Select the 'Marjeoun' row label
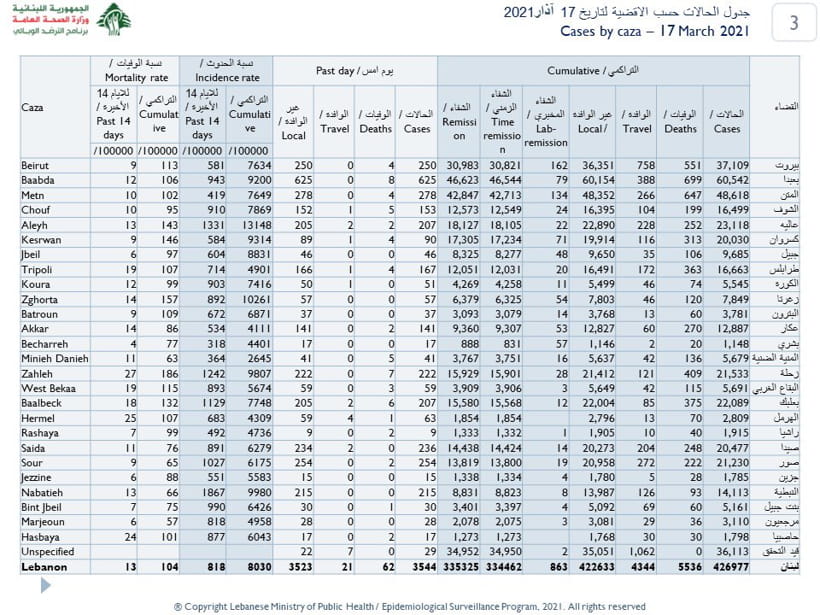 tap(43, 521)
